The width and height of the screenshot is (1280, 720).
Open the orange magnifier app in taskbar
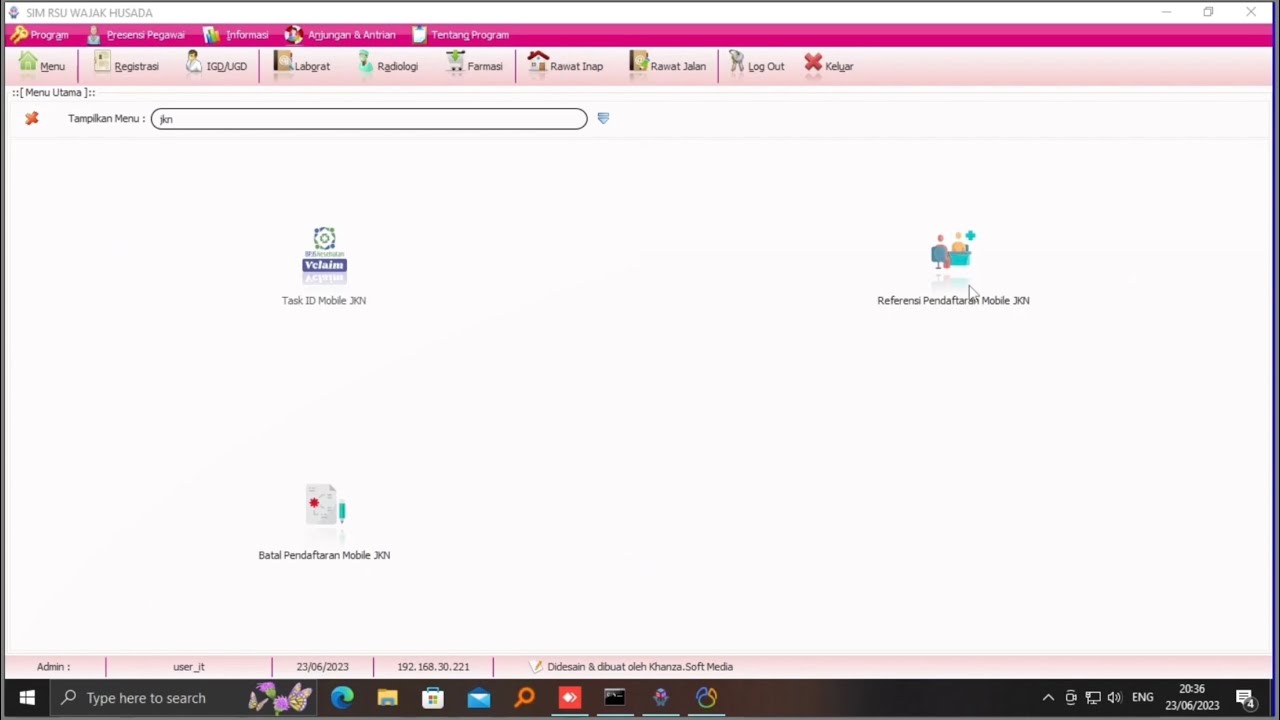click(x=524, y=698)
